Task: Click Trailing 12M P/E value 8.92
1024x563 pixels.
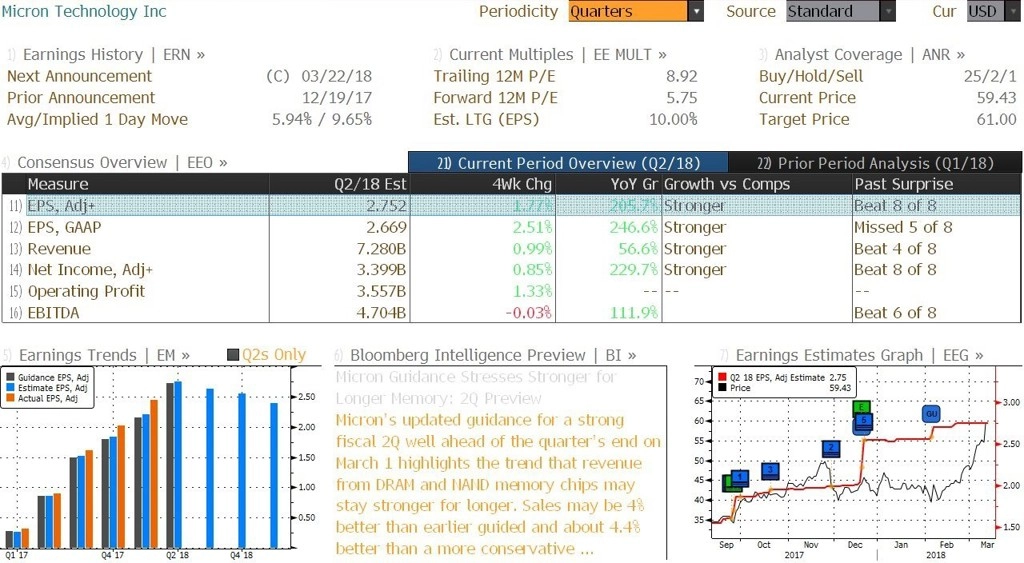Action: (x=682, y=76)
